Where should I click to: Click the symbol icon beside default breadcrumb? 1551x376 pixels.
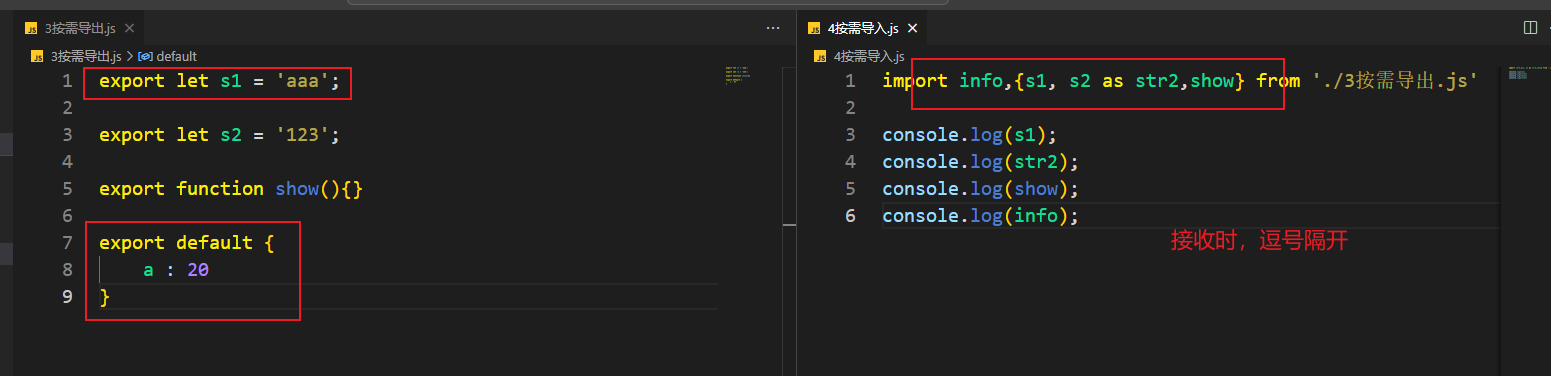(145, 57)
